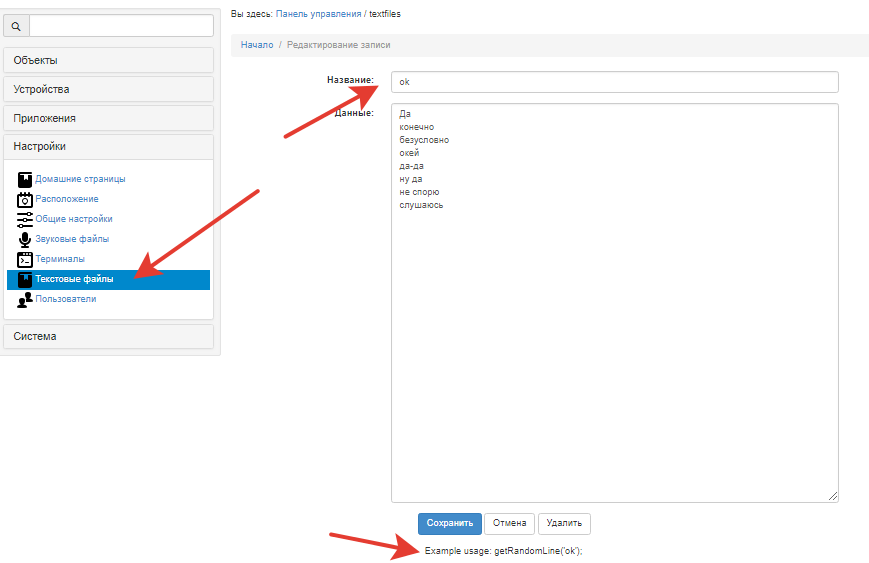Click the Терминалы terminal icon

(x=24, y=259)
